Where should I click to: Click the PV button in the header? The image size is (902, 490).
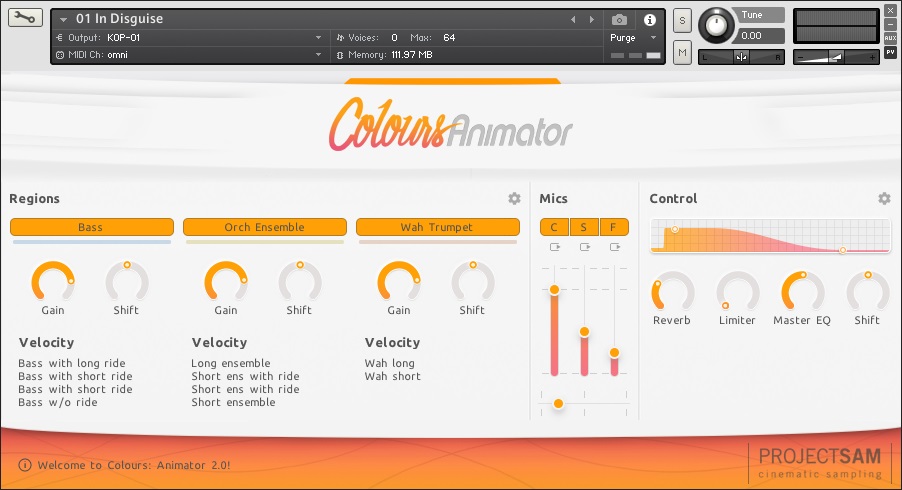point(890,52)
